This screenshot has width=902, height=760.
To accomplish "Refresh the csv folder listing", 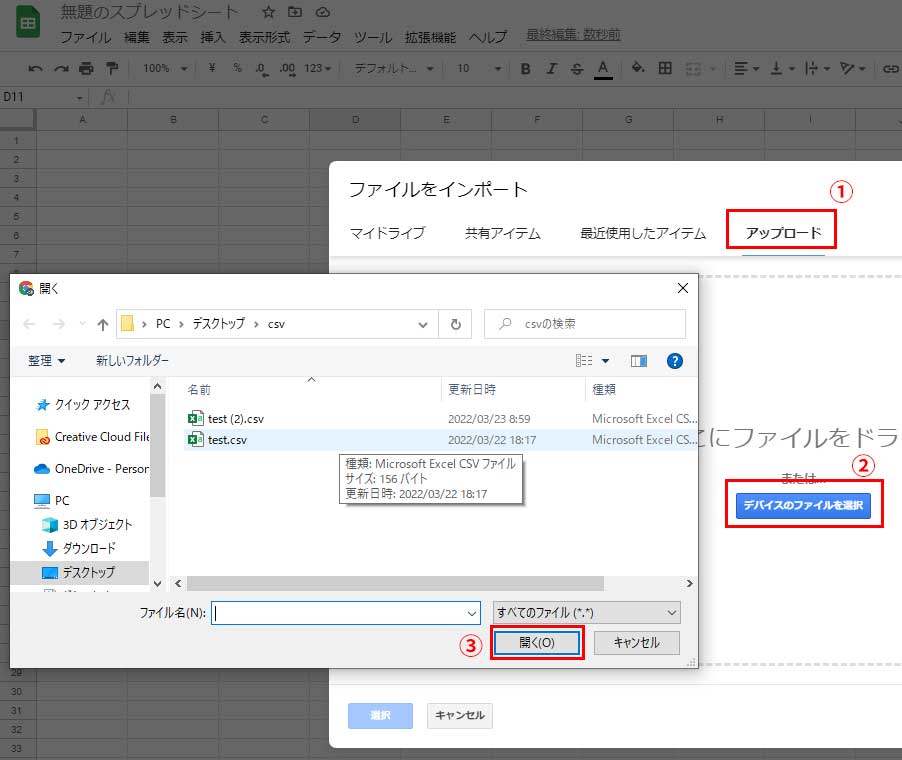I will 456,324.
